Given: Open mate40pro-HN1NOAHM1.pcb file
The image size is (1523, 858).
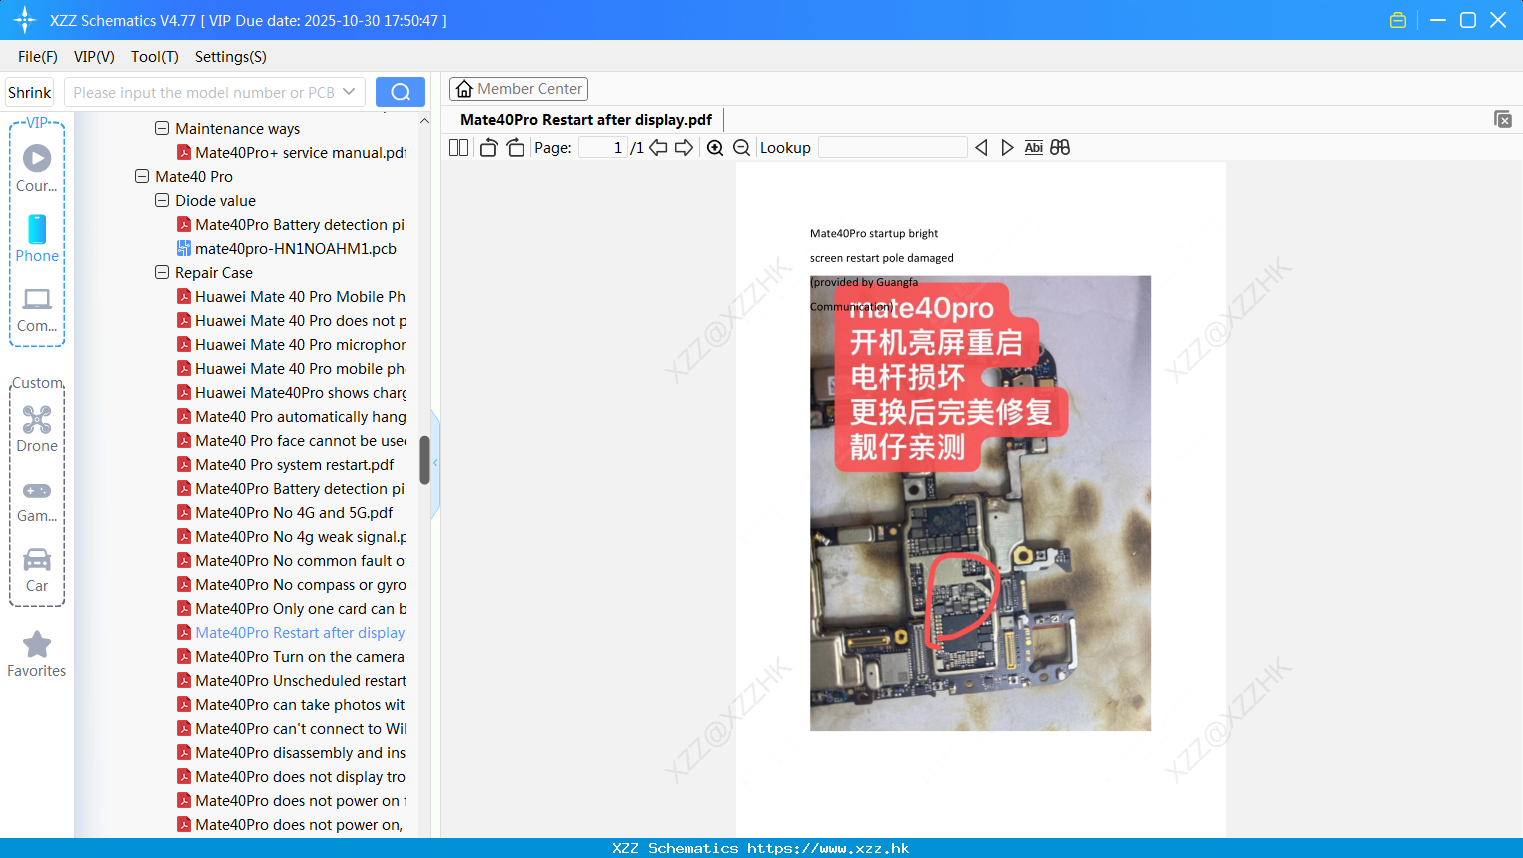Looking at the screenshot, I should (x=286, y=248).
